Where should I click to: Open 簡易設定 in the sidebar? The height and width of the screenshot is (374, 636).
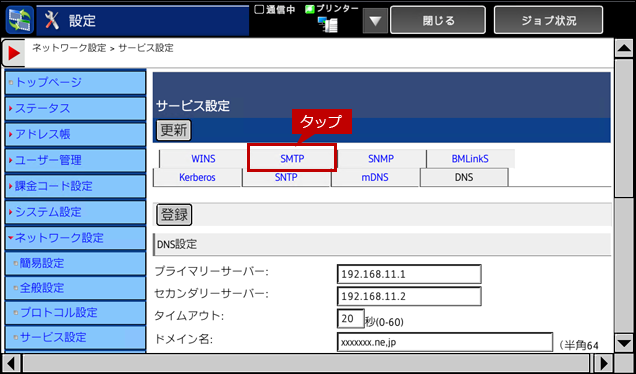tap(75, 263)
